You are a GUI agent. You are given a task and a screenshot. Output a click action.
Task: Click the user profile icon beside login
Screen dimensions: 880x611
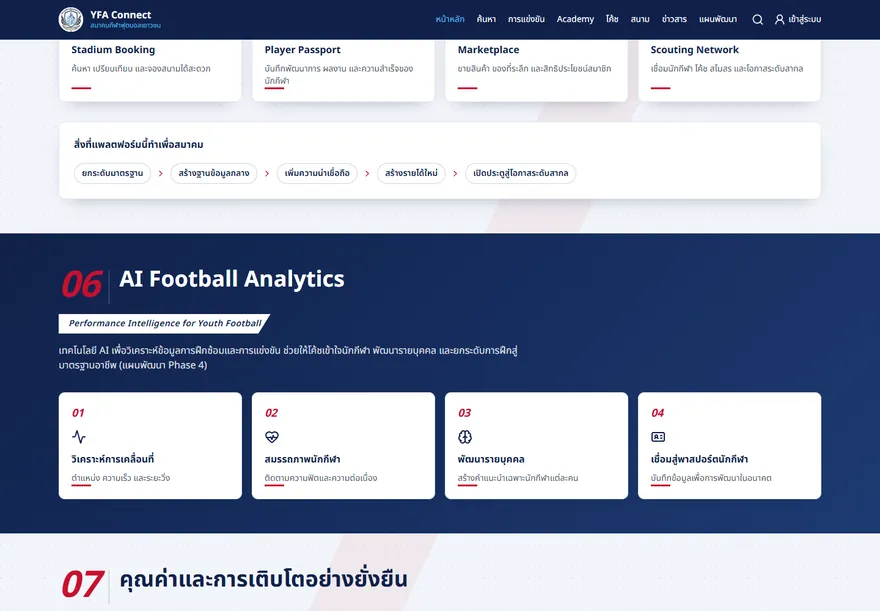click(x=779, y=20)
